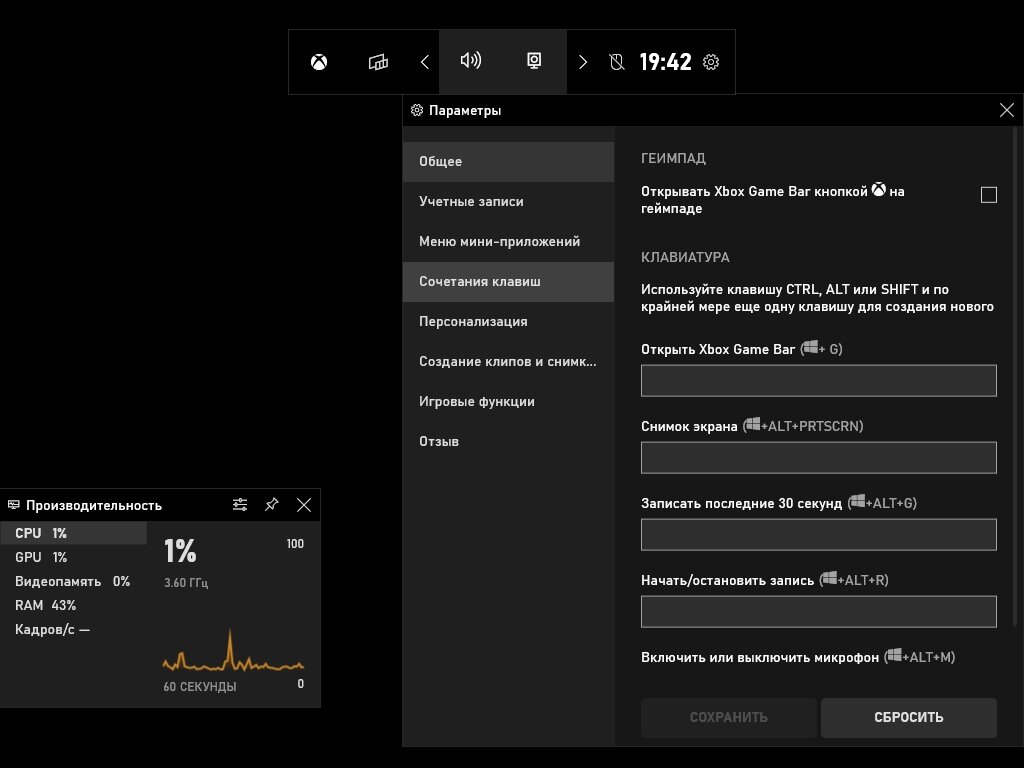Open the widget menu icon
Viewport: 1024px width, 768px height.
coord(378,62)
